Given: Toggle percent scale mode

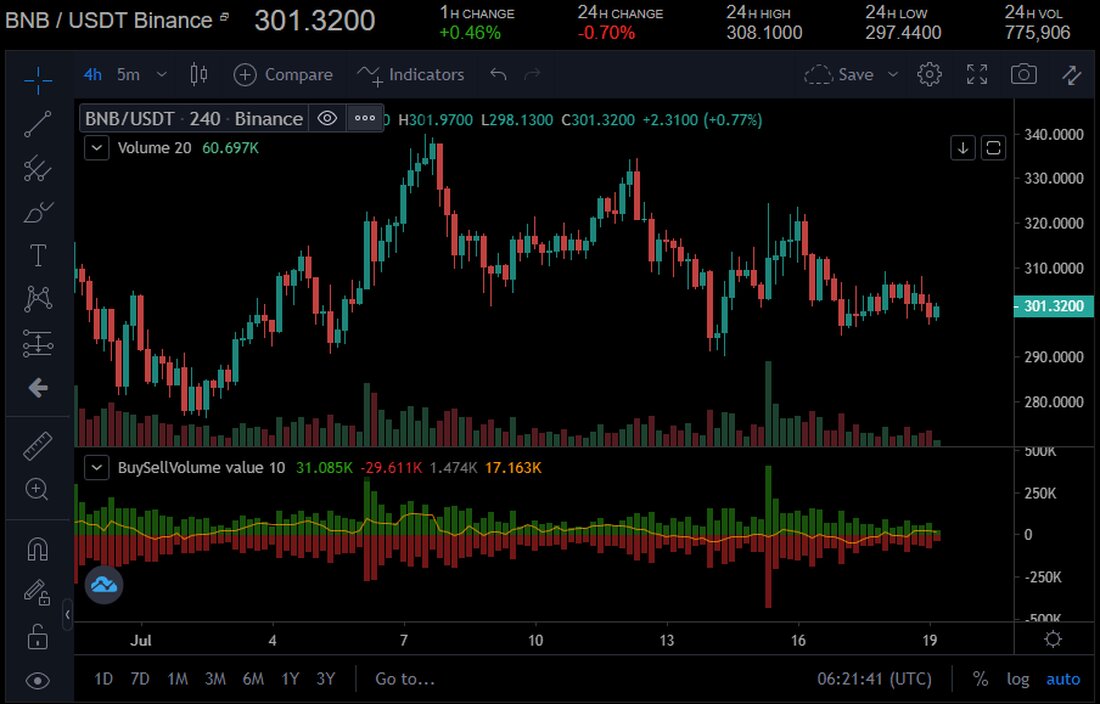Looking at the screenshot, I should coord(980,679).
